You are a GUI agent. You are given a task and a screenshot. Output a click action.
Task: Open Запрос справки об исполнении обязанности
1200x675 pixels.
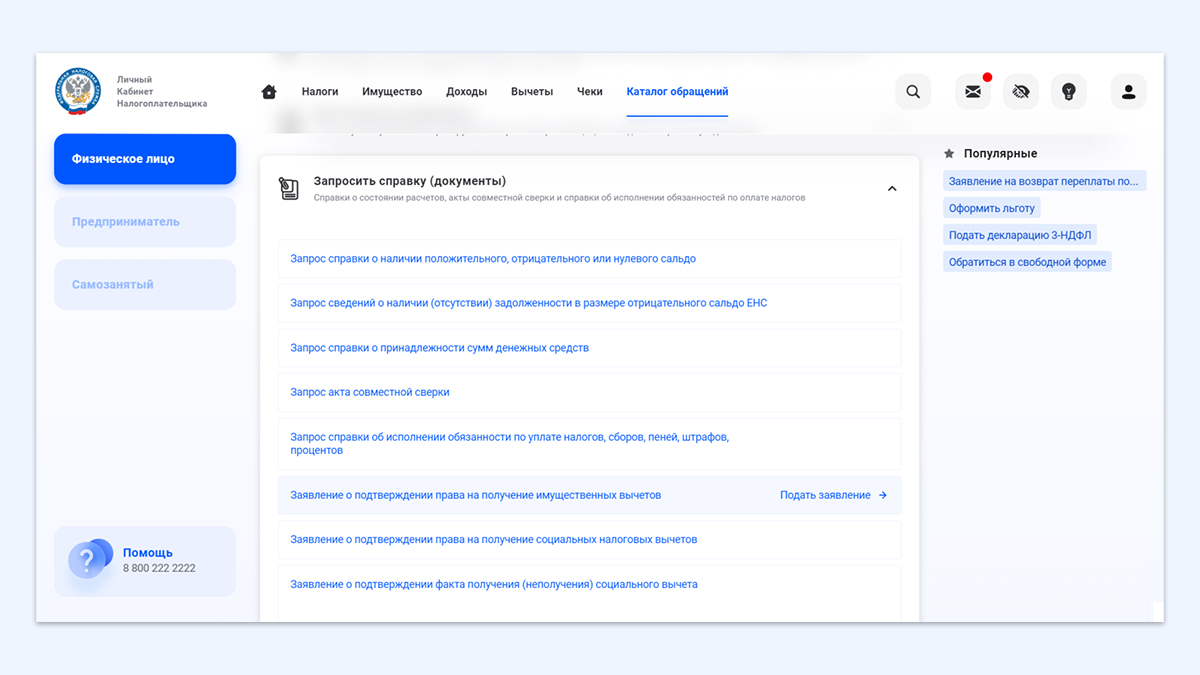pyautogui.click(x=589, y=444)
